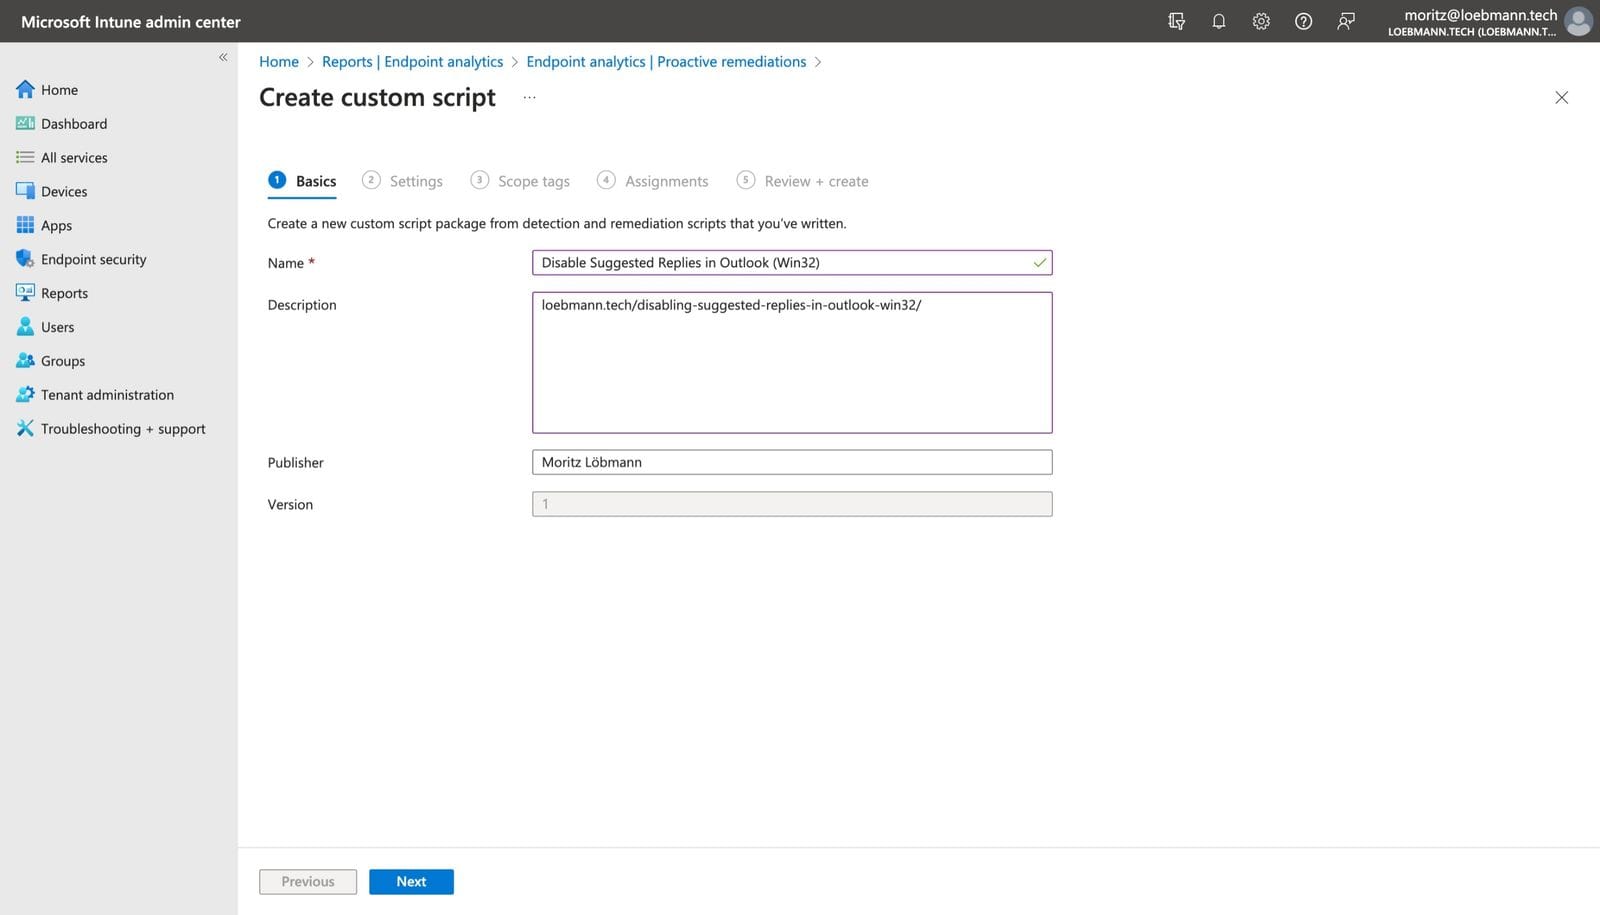Open Home breadcrumb link
This screenshot has width=1600, height=915.
click(279, 61)
